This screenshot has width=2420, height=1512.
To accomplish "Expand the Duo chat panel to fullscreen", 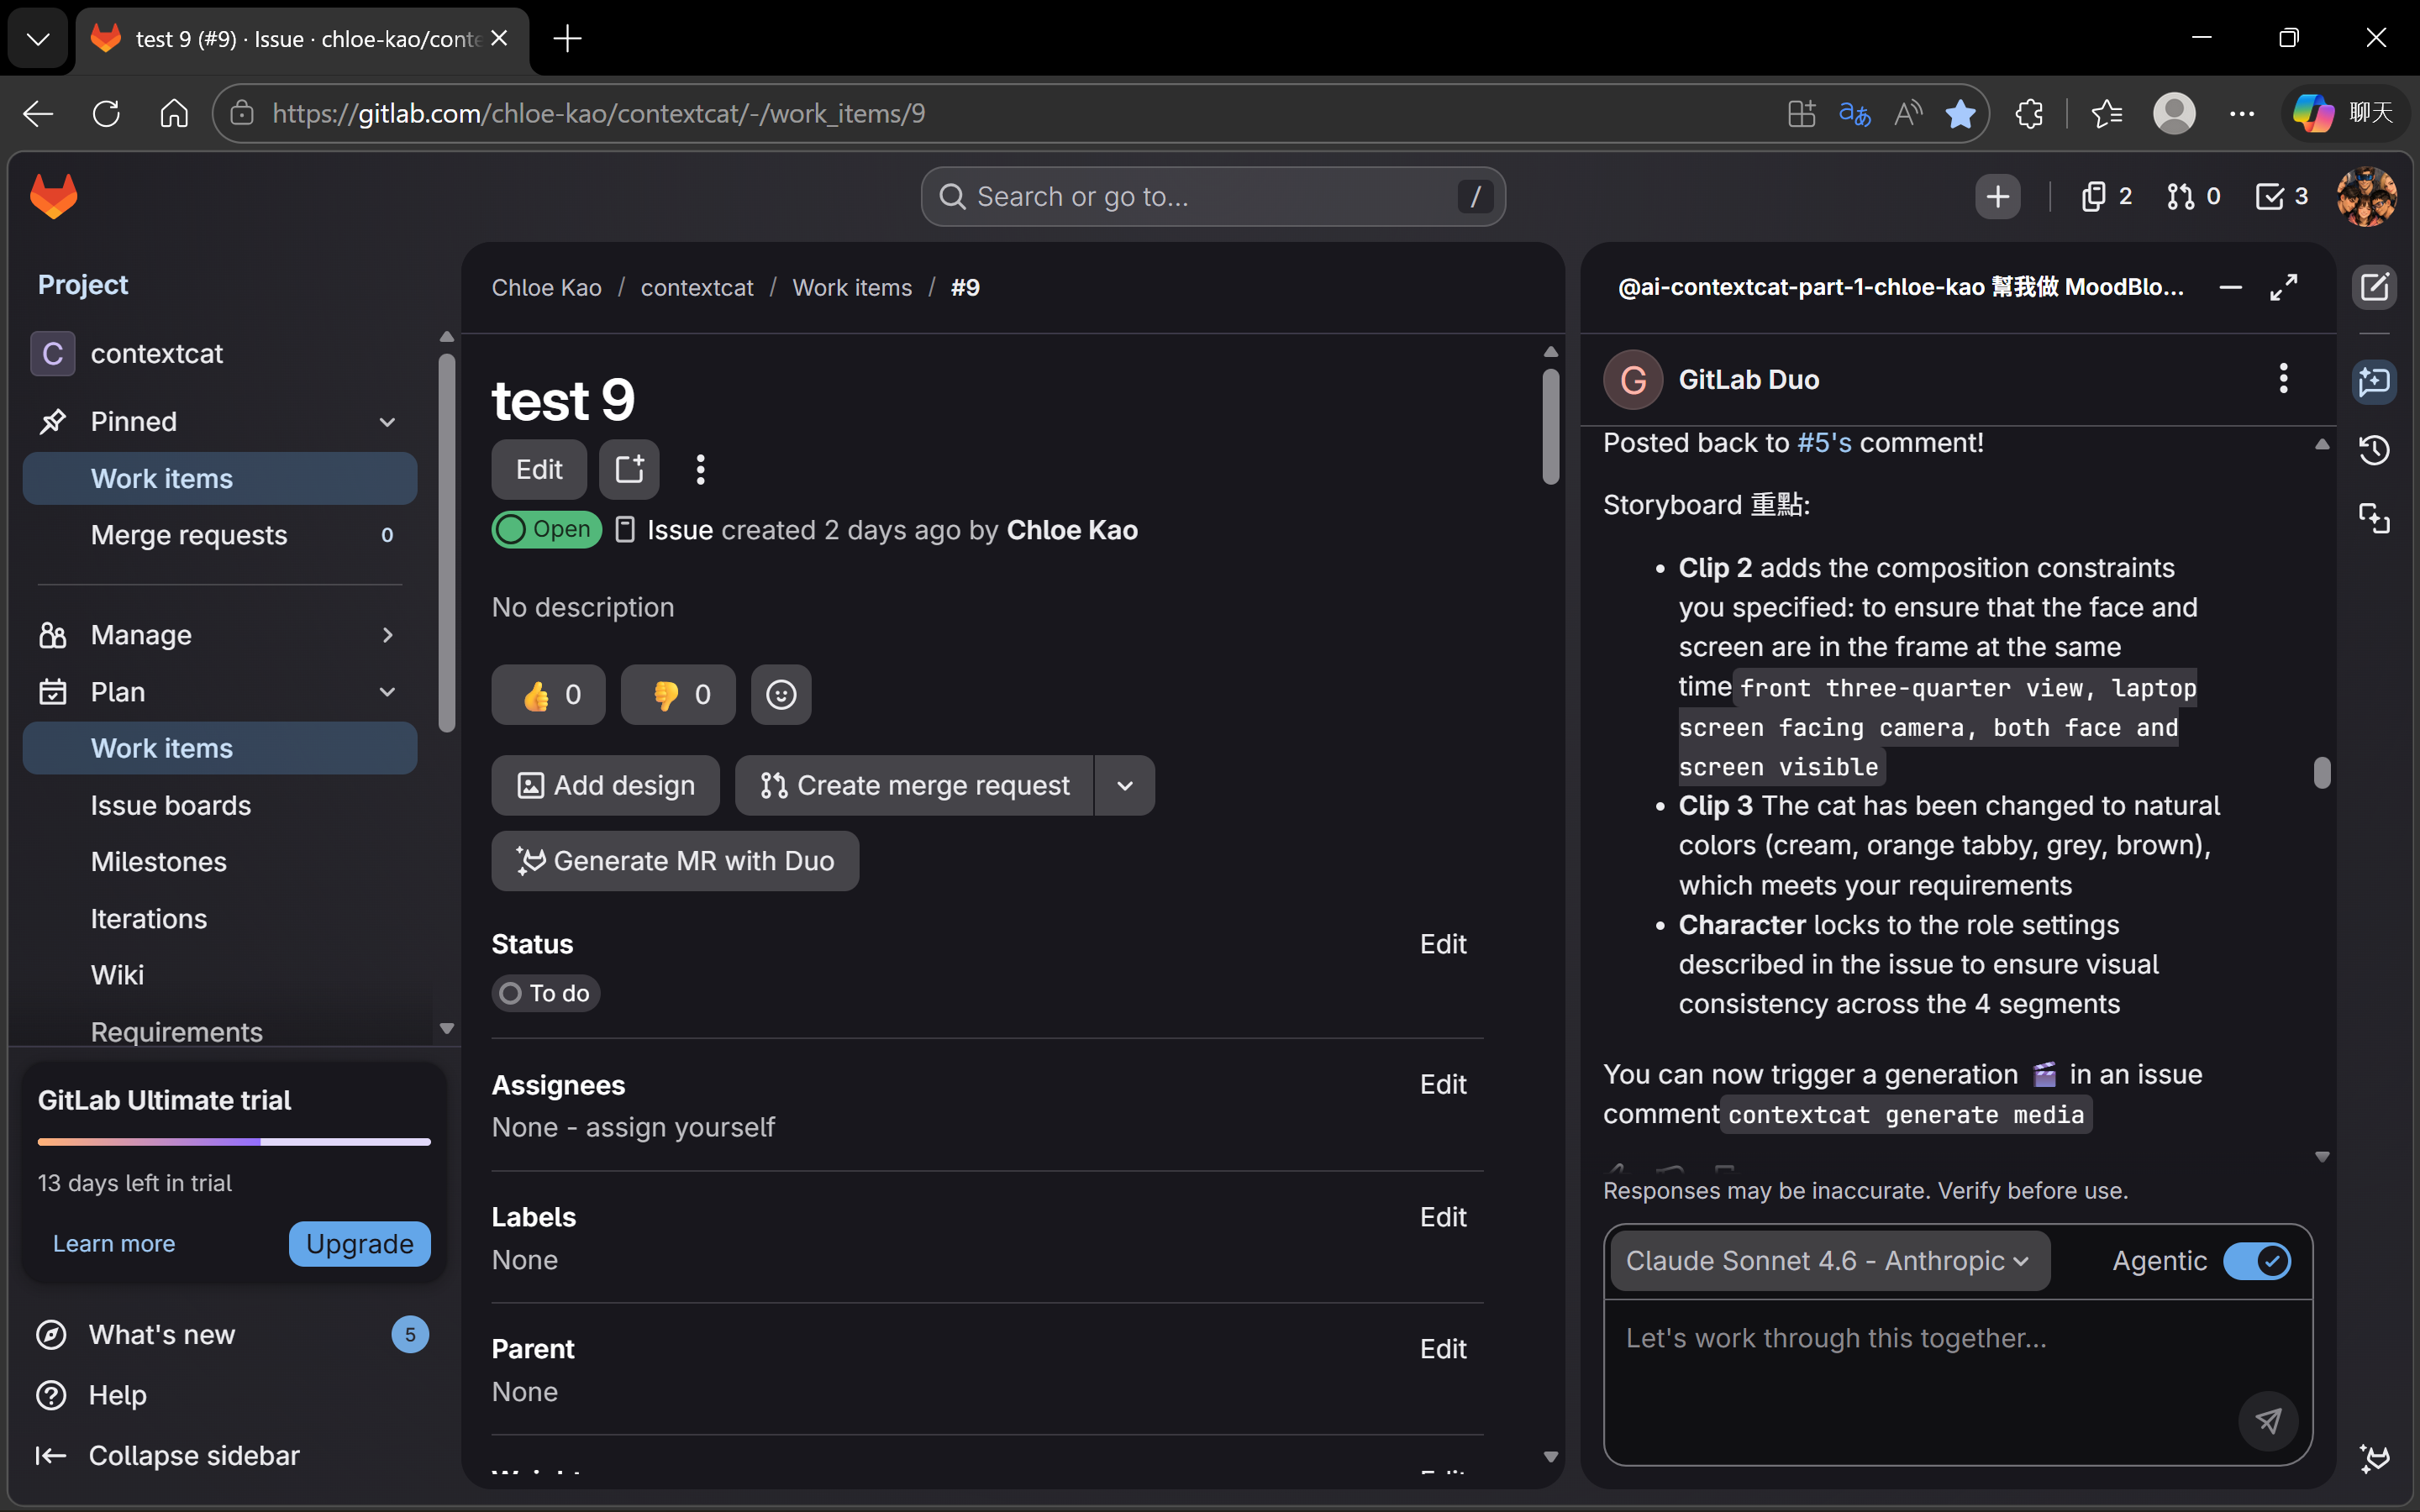I will pyautogui.click(x=2284, y=288).
